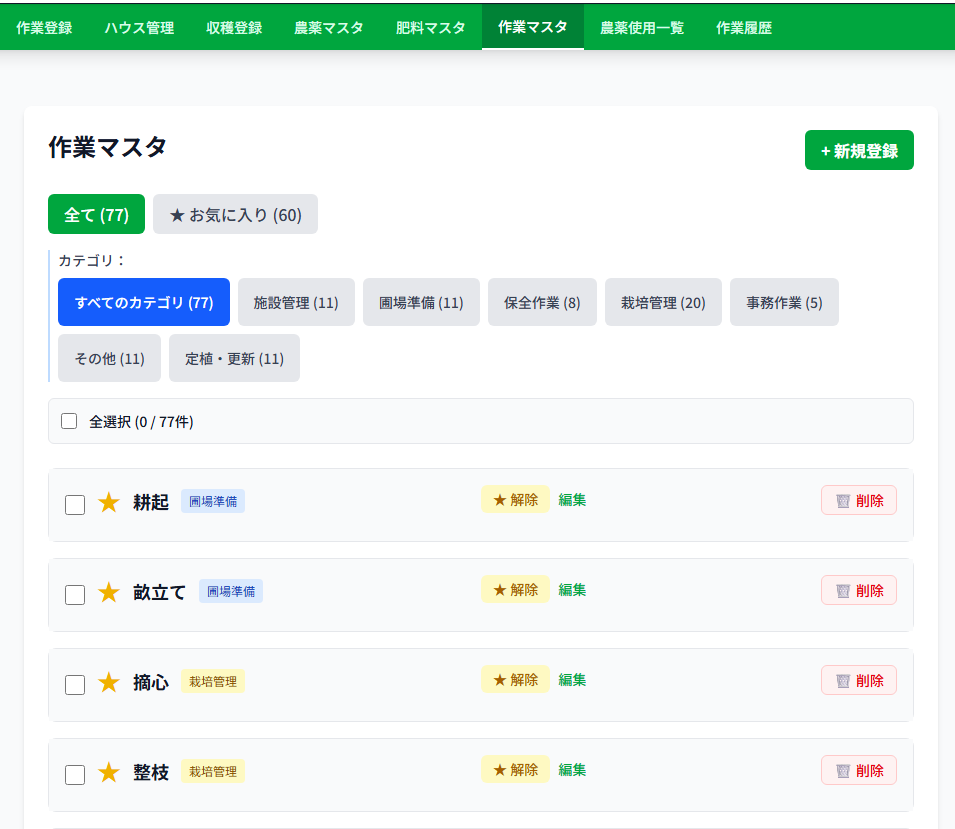955x829 pixels.
Task: Delete the 耕起 row with trash button
Action: 858,501
